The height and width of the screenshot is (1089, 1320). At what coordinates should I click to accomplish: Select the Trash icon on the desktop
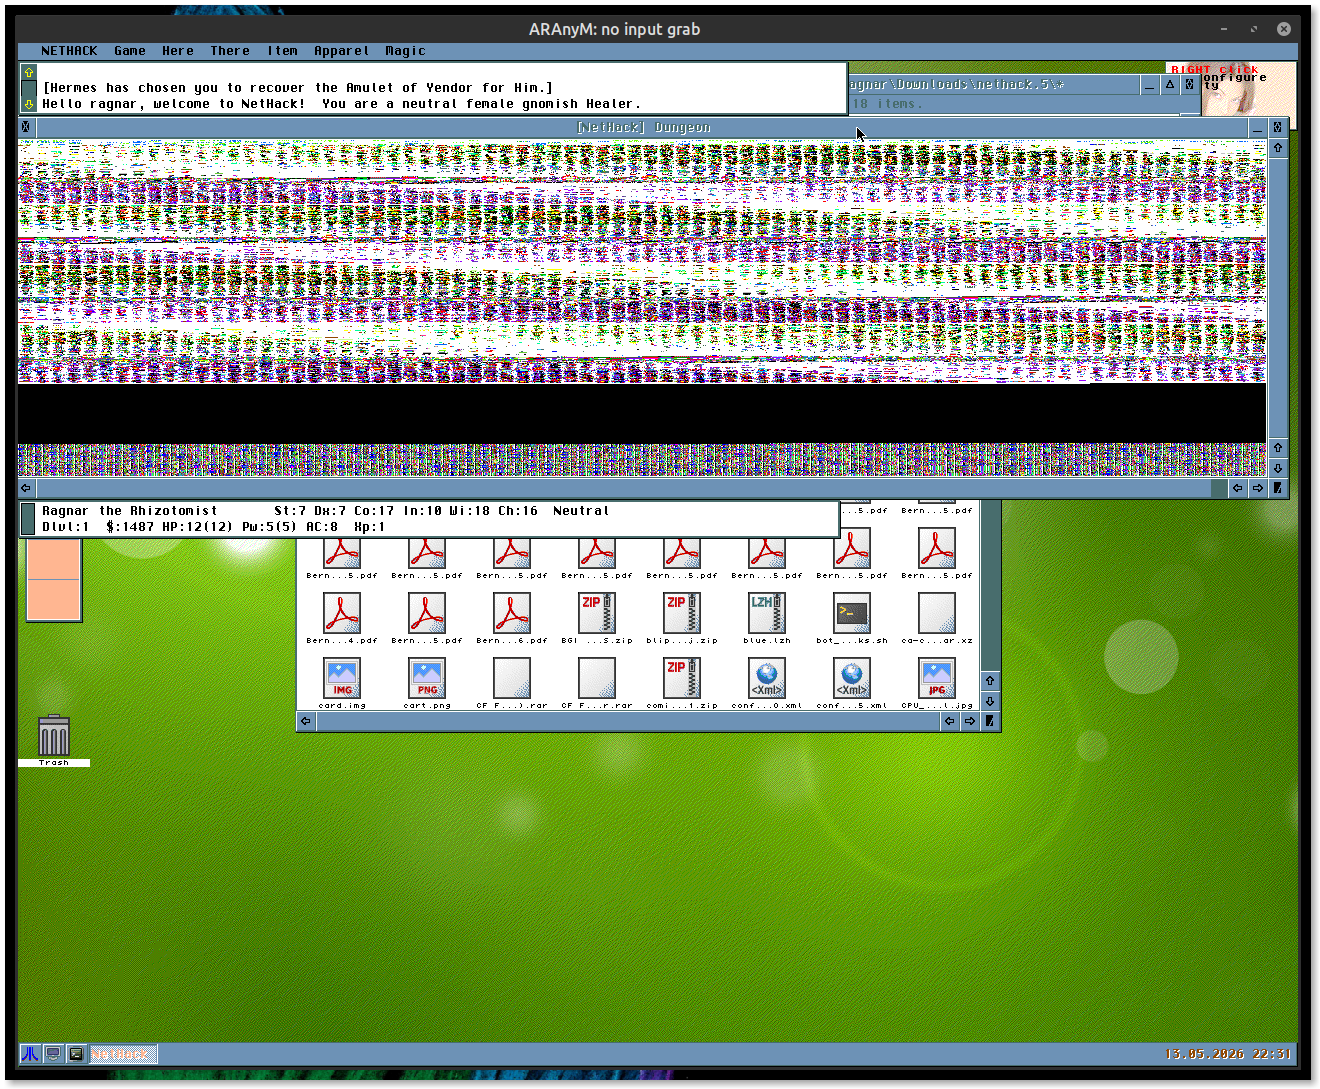coord(54,736)
